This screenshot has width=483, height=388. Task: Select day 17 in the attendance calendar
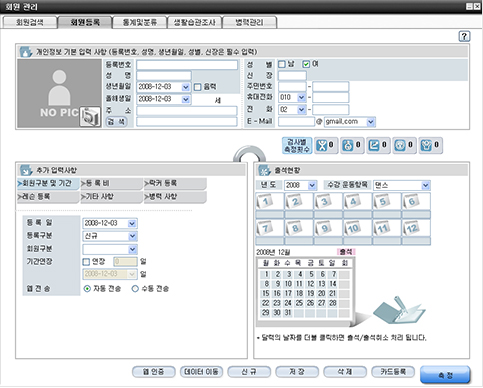point(288,294)
